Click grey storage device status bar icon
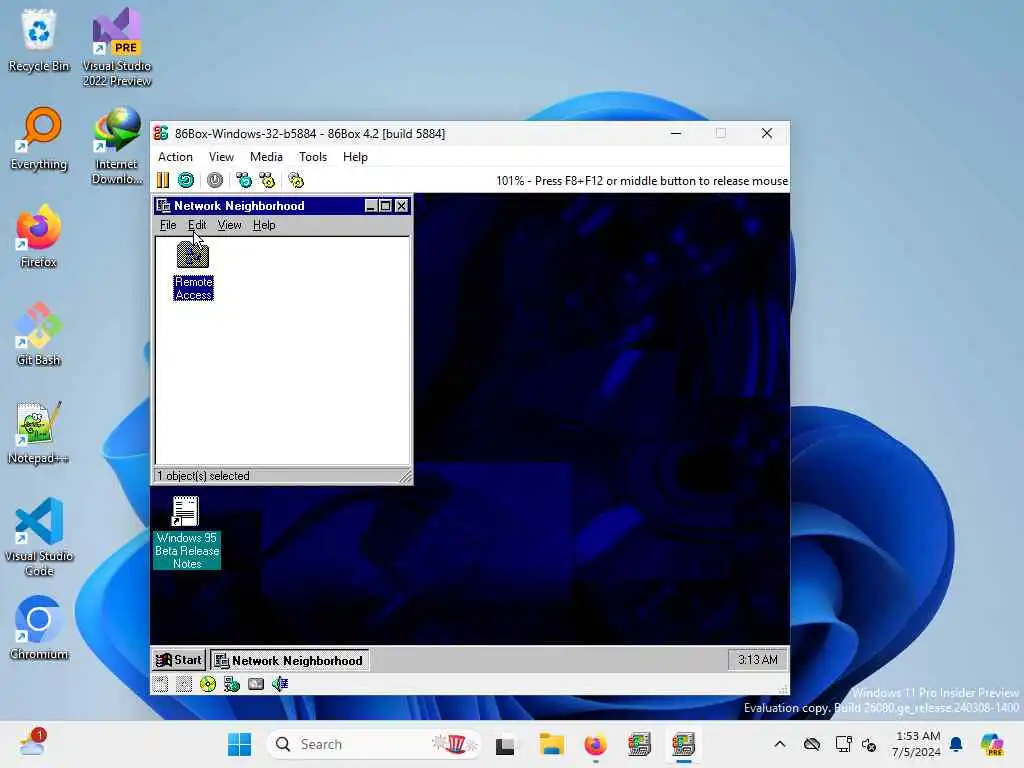Viewport: 1024px width, 768px height. click(x=256, y=684)
